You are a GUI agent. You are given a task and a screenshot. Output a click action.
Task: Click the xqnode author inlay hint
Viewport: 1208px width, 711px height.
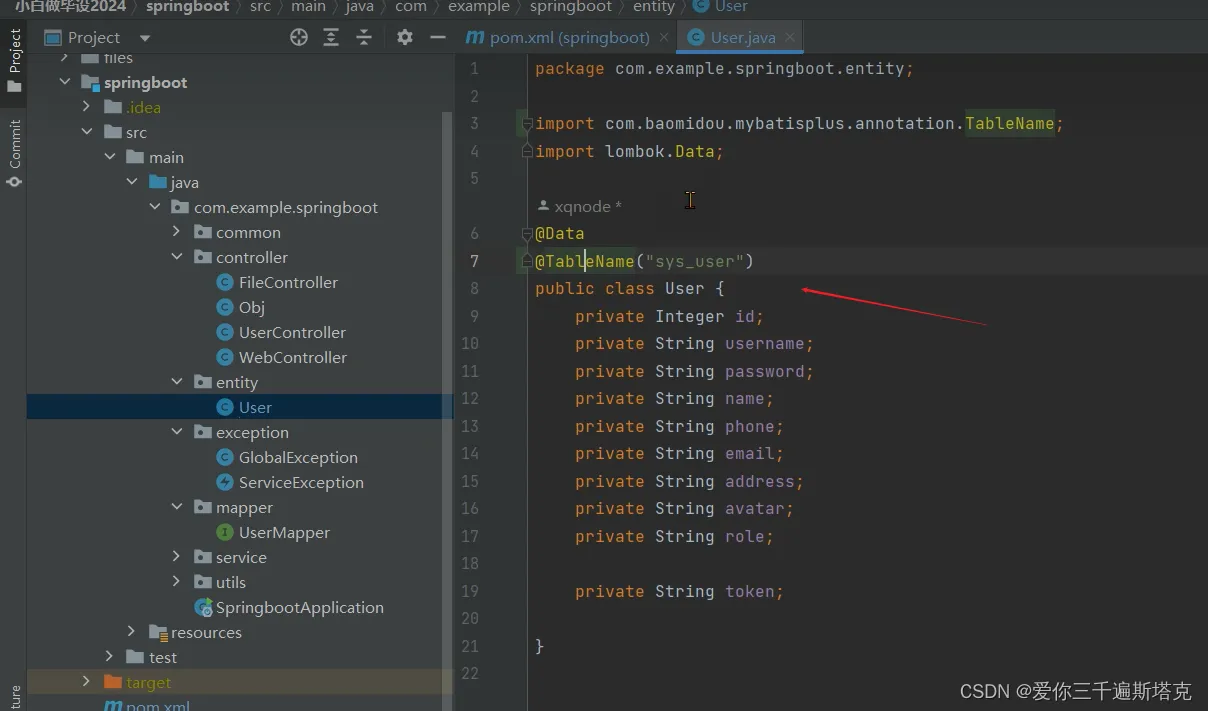(585, 206)
